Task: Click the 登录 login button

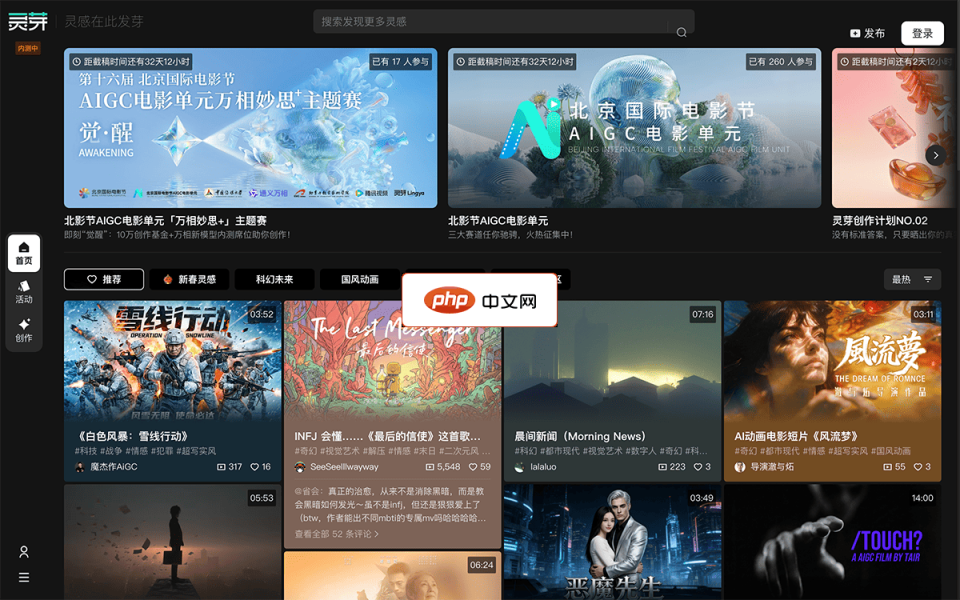Action: point(922,33)
